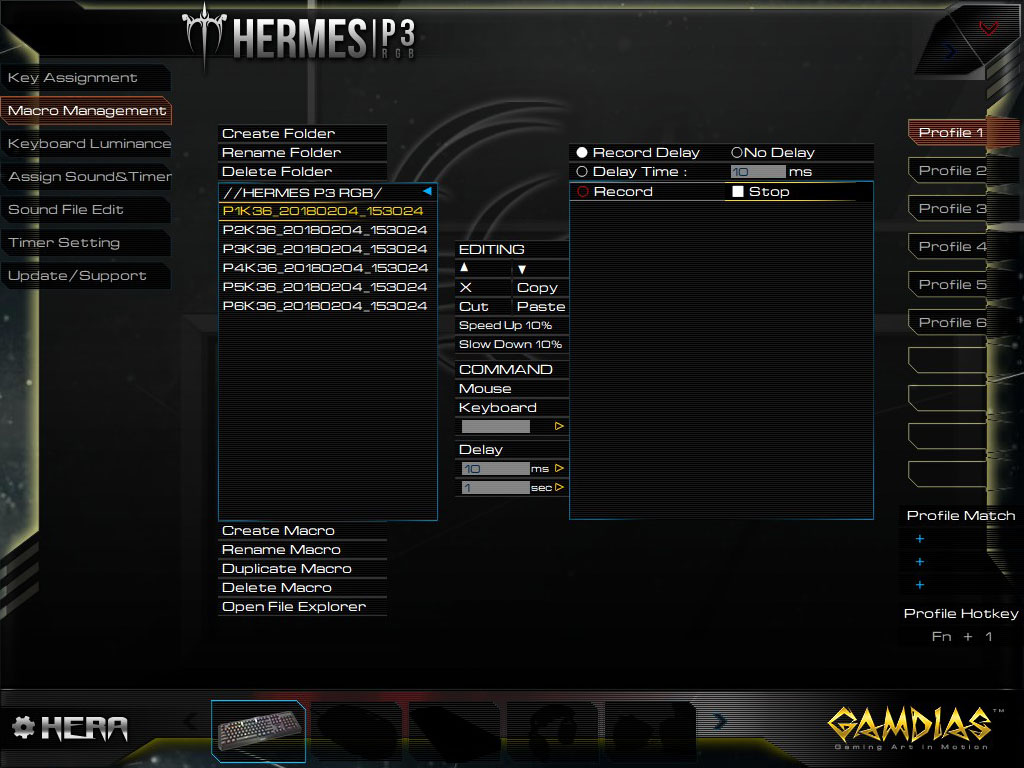The height and width of the screenshot is (768, 1024).
Task: Add second Profile Match with plus icon
Action: [x=920, y=562]
